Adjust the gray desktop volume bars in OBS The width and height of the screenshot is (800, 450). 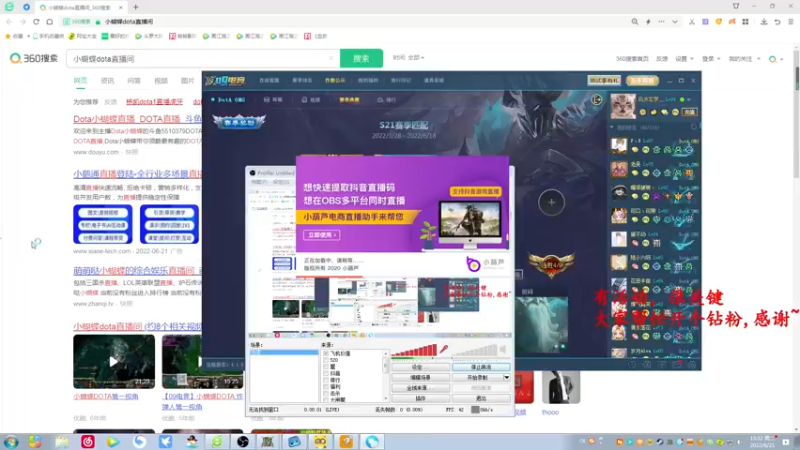[x=474, y=351]
